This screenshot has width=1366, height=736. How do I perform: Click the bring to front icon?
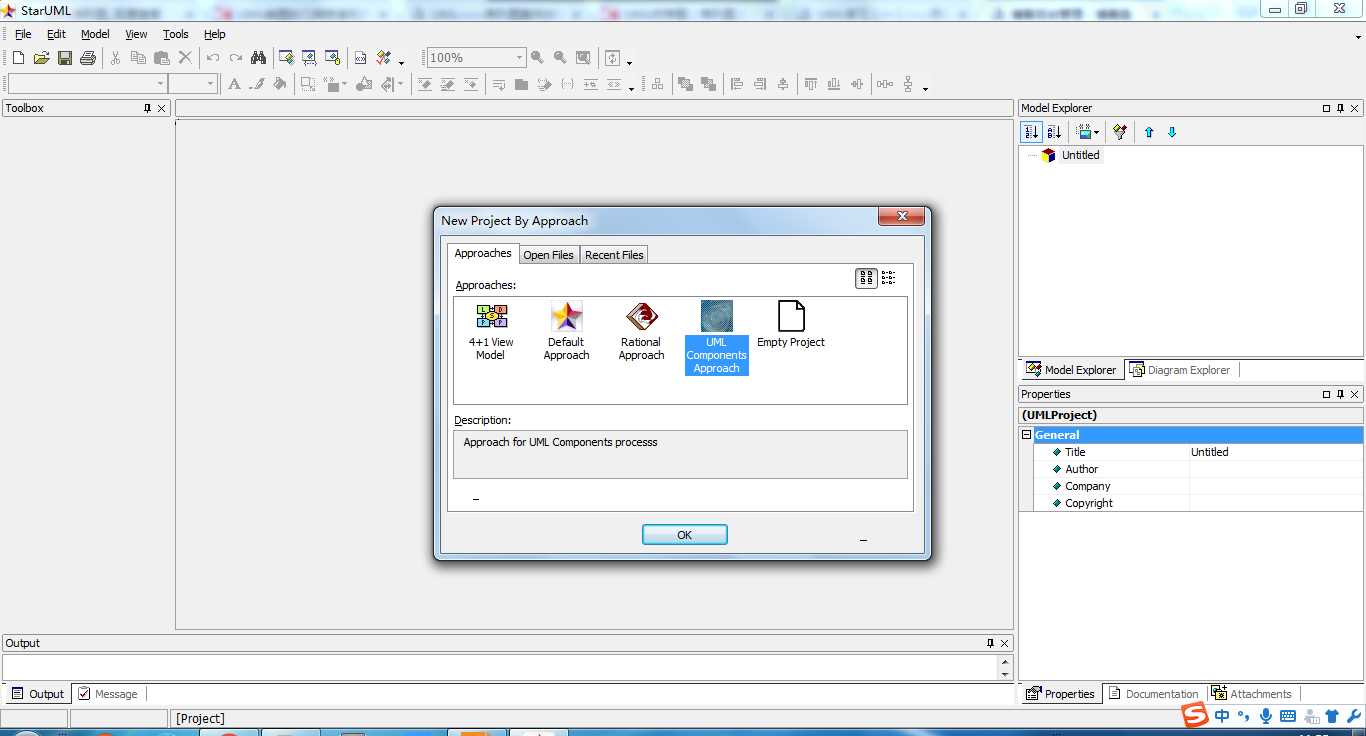coord(685,84)
